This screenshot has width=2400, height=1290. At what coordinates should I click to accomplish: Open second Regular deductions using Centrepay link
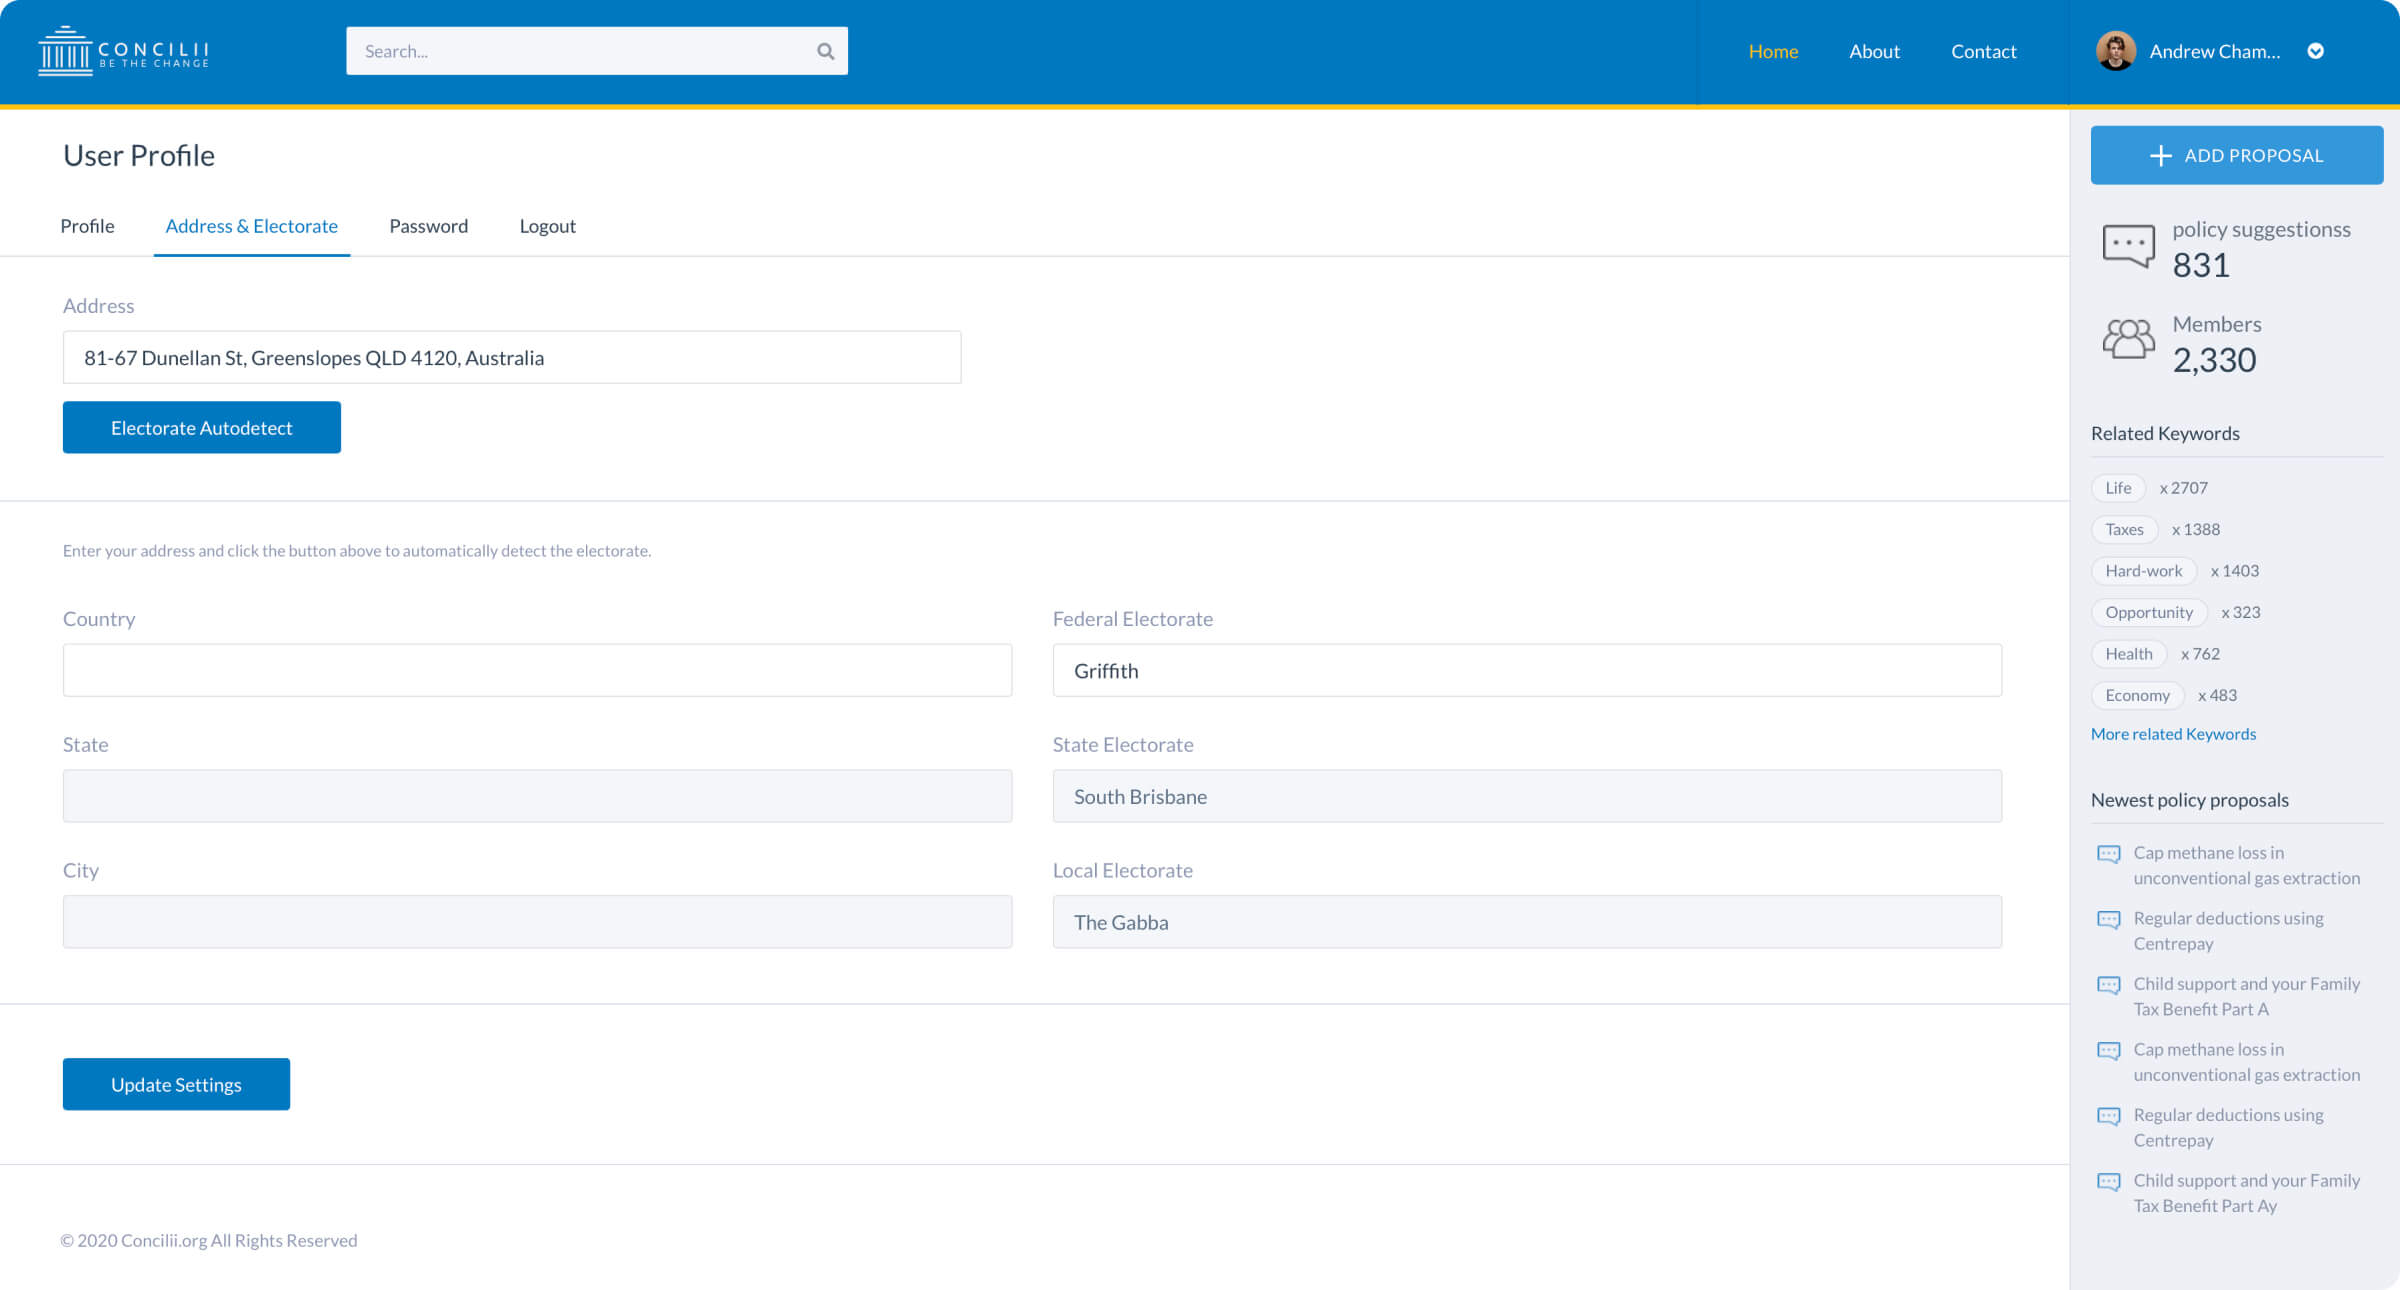2228,1128
